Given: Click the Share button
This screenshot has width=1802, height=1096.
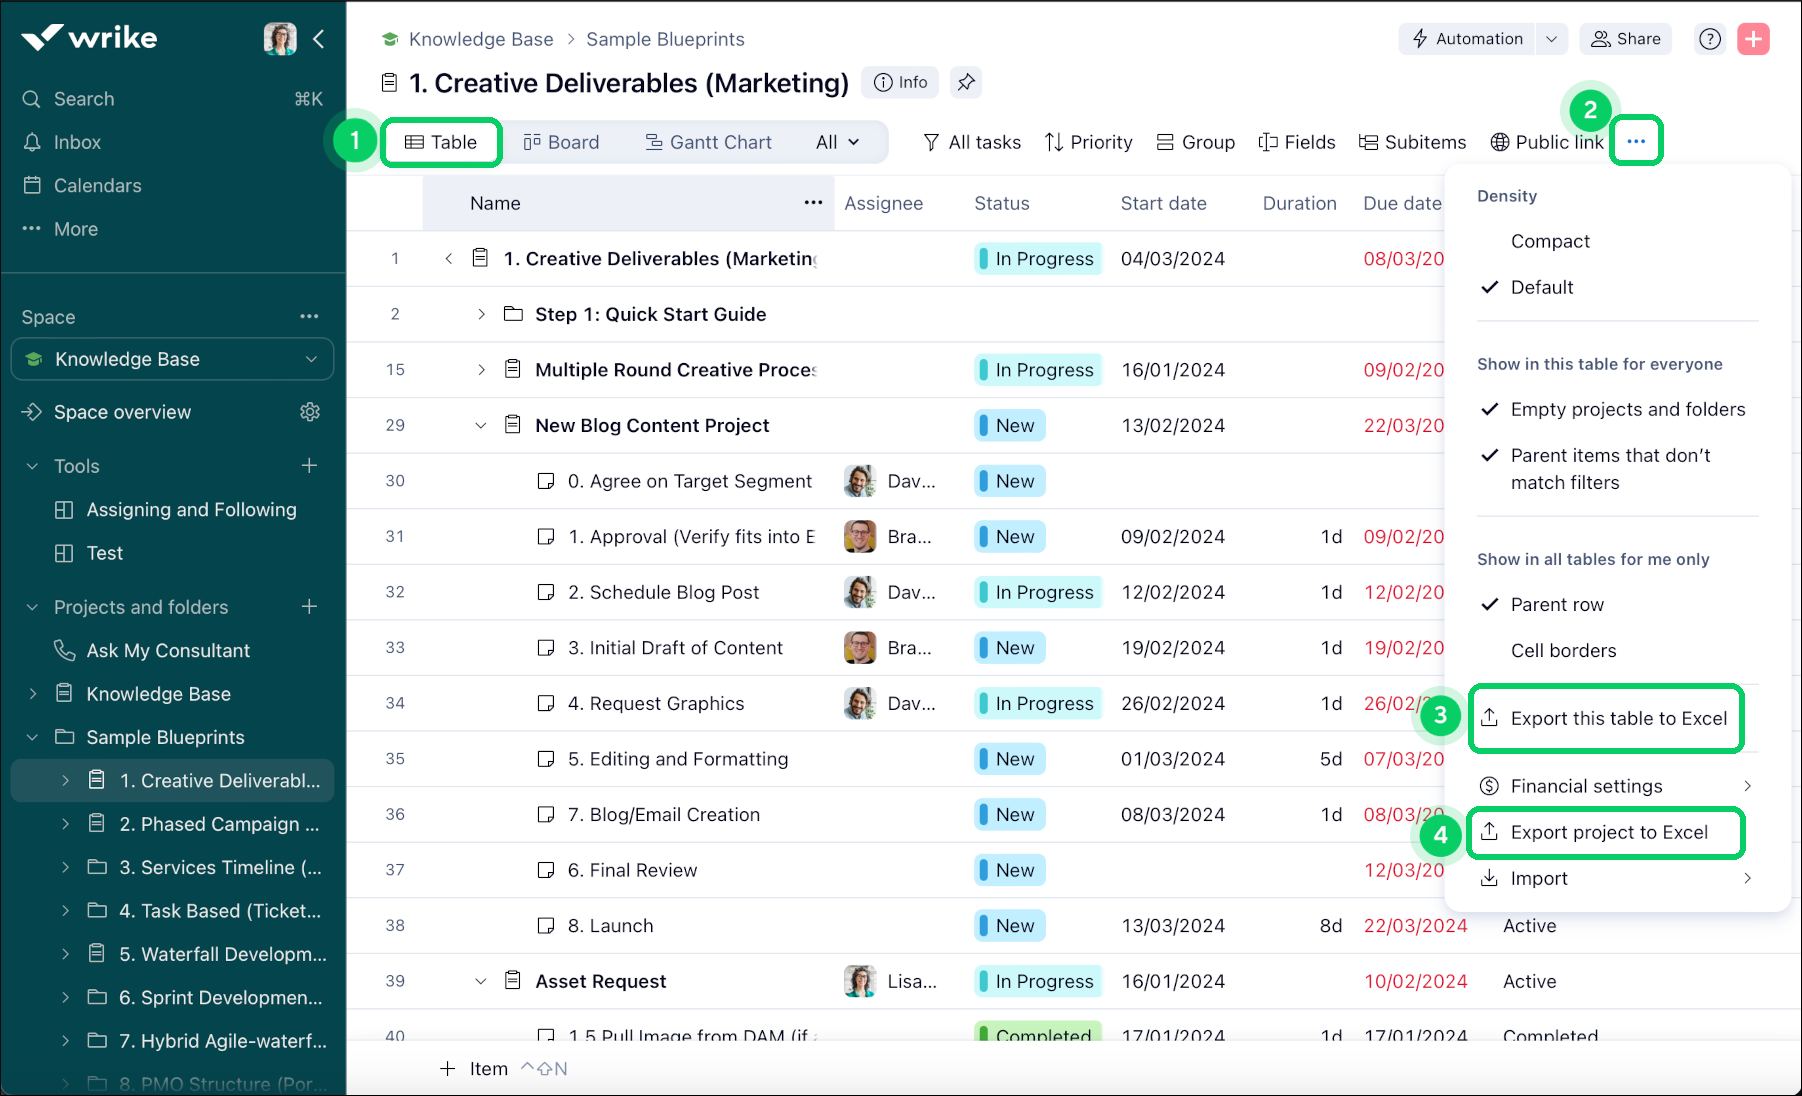Looking at the screenshot, I should tap(1625, 39).
